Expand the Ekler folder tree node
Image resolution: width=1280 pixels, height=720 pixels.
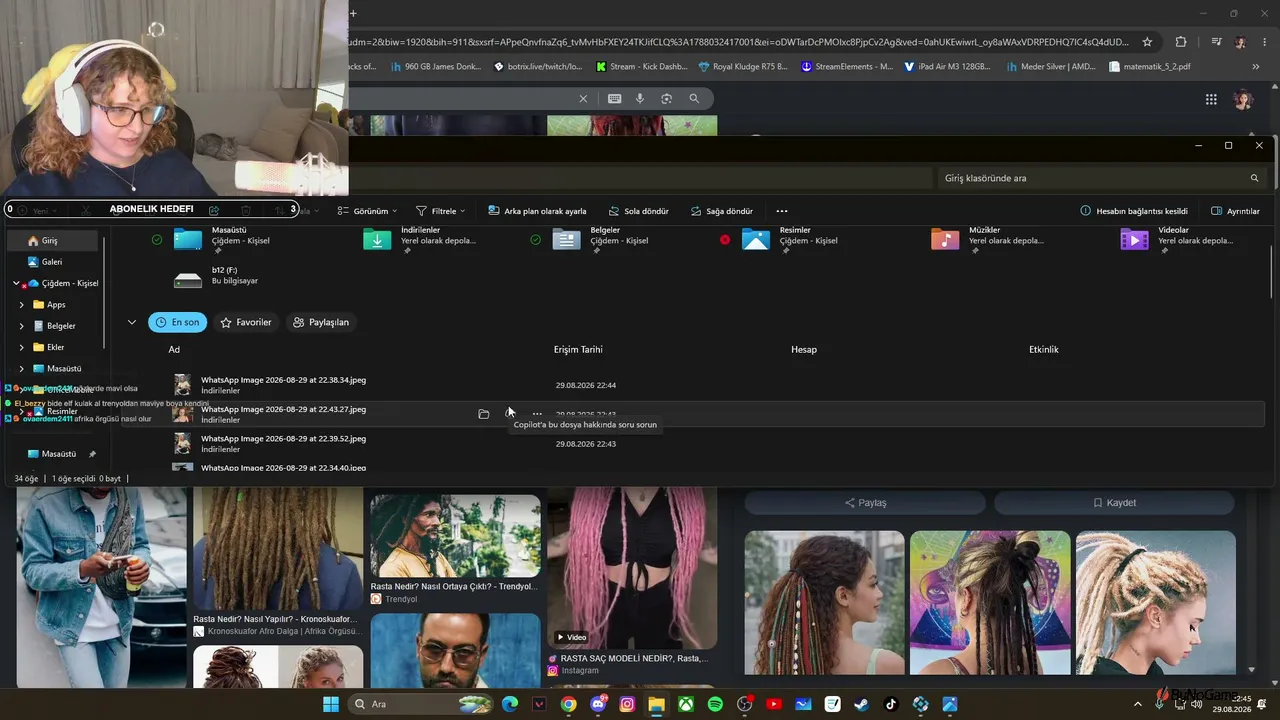(x=22, y=347)
